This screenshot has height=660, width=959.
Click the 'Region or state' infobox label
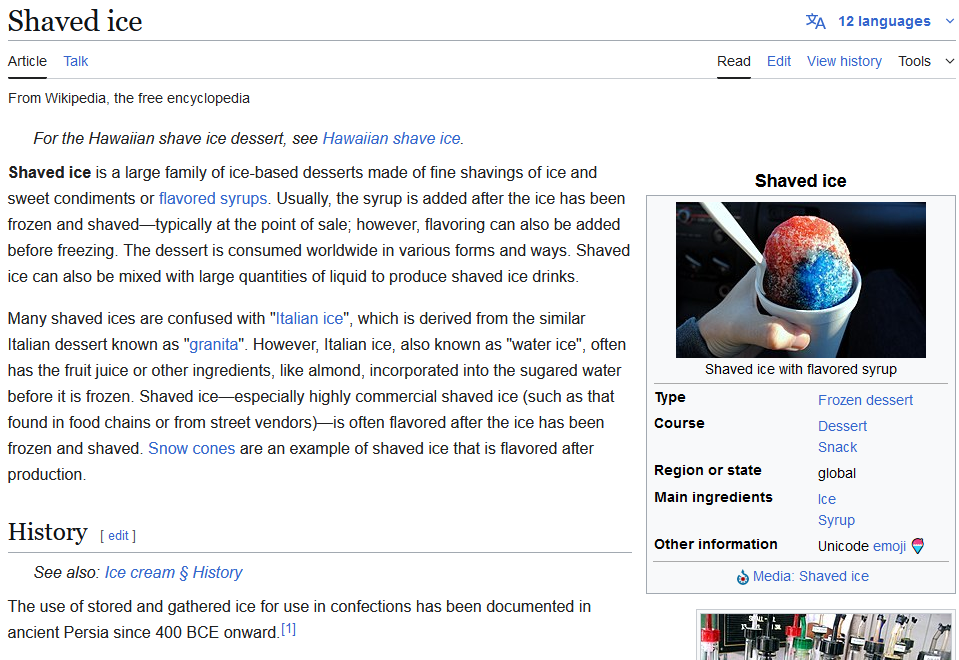pos(708,470)
